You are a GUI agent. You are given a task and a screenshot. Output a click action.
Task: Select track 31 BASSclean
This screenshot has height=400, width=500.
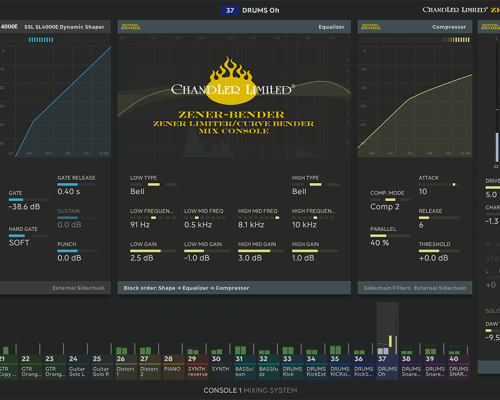(245, 367)
